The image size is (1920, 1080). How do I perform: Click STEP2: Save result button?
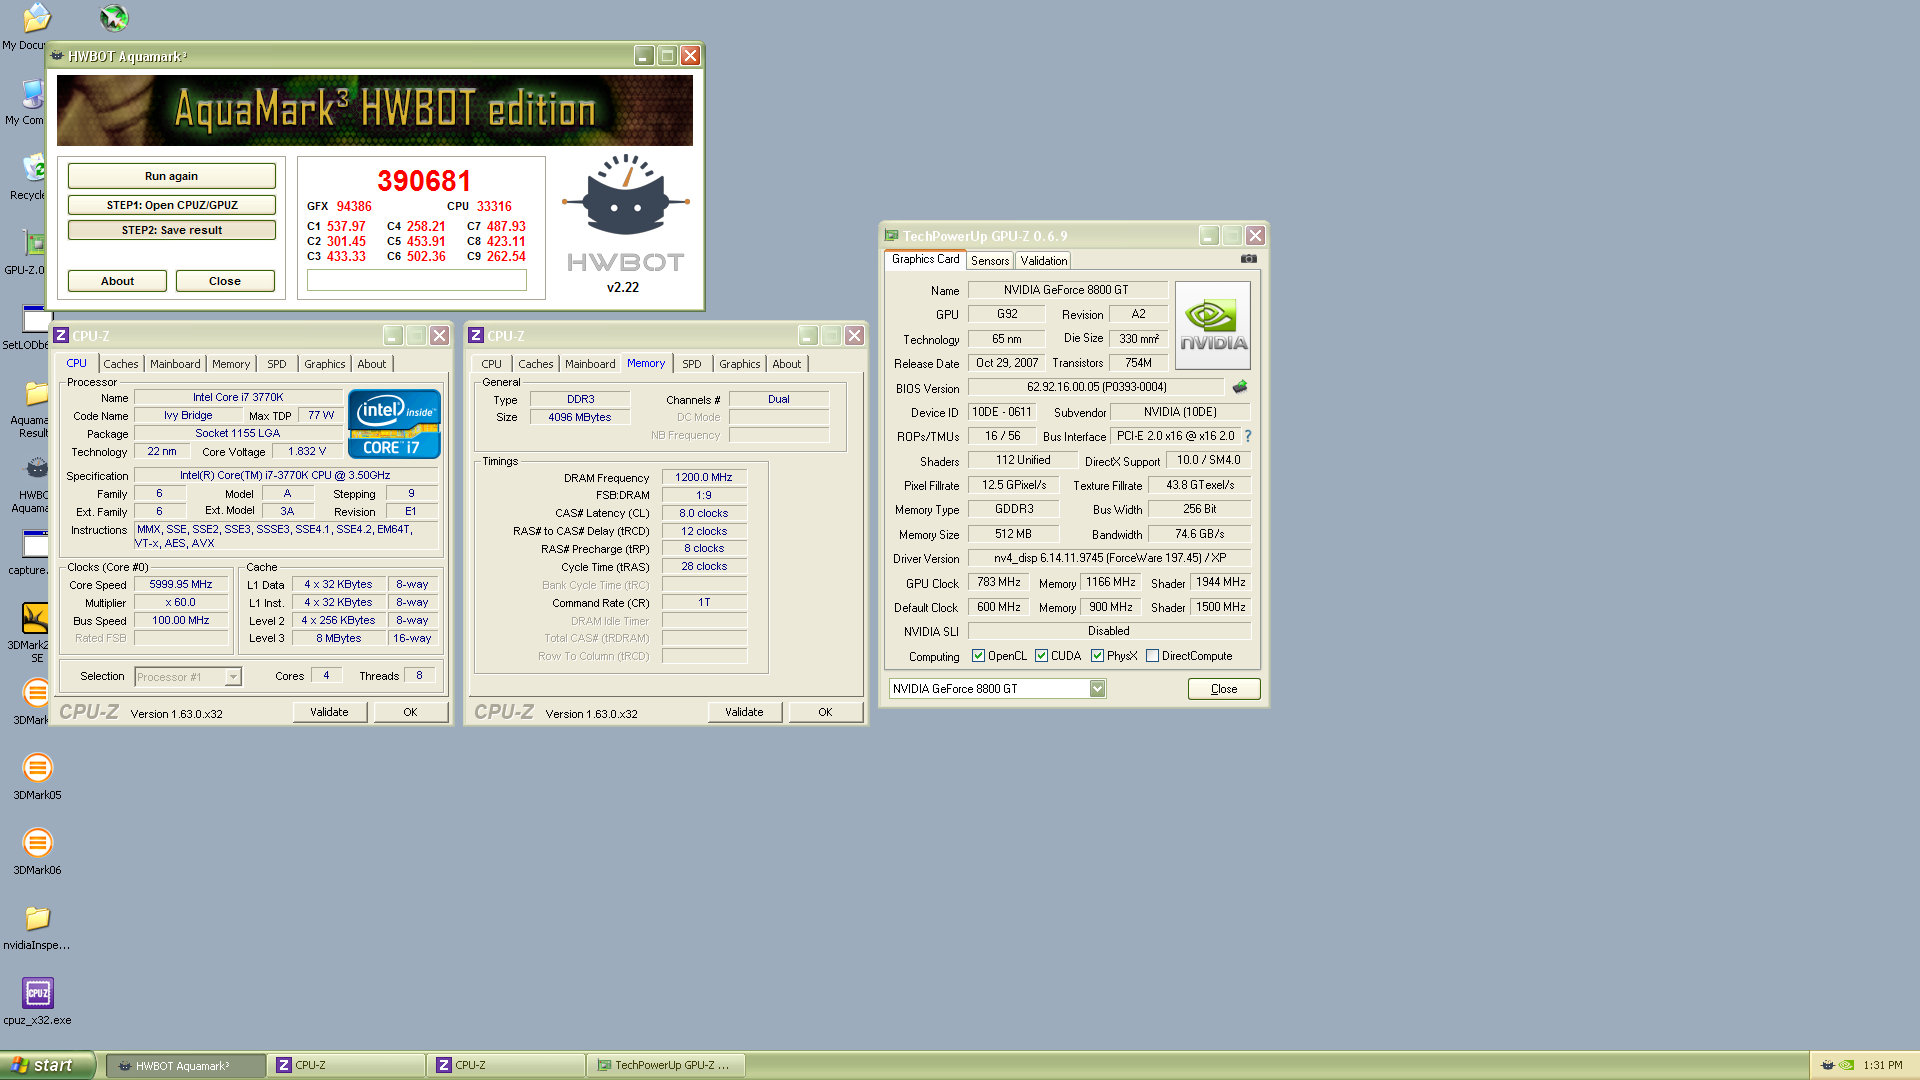172,230
